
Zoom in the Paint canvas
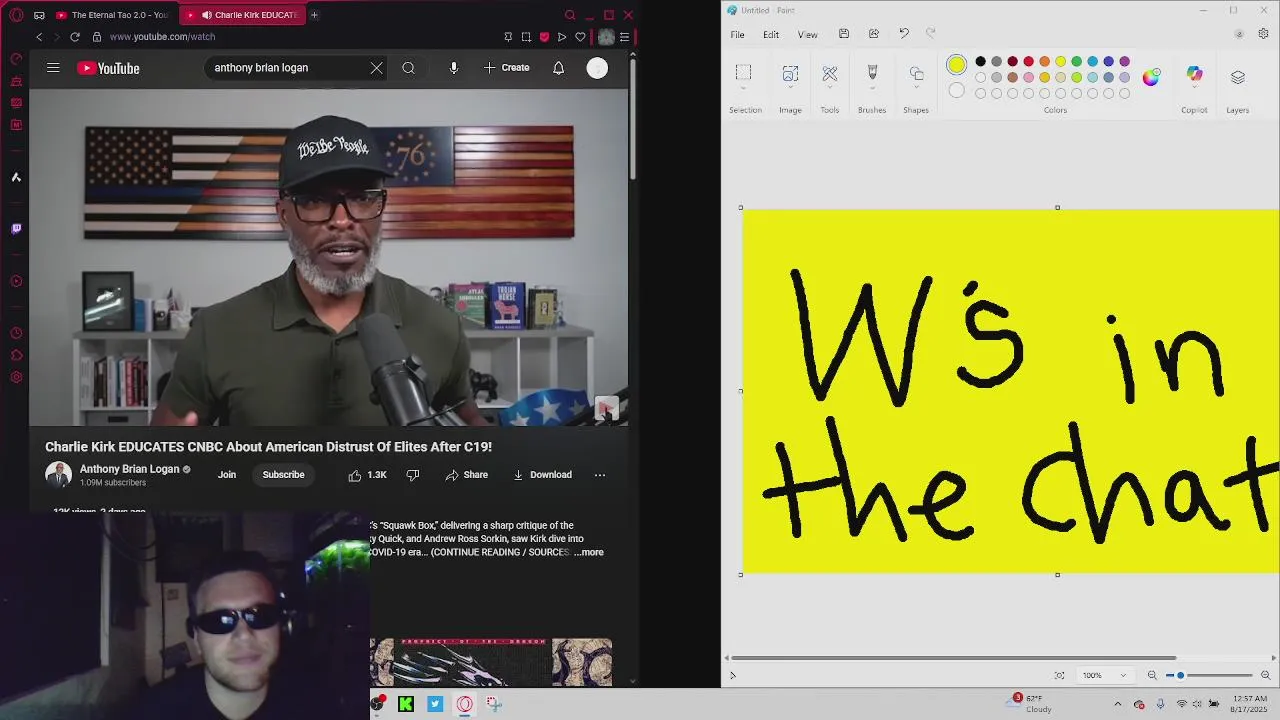(1265, 675)
